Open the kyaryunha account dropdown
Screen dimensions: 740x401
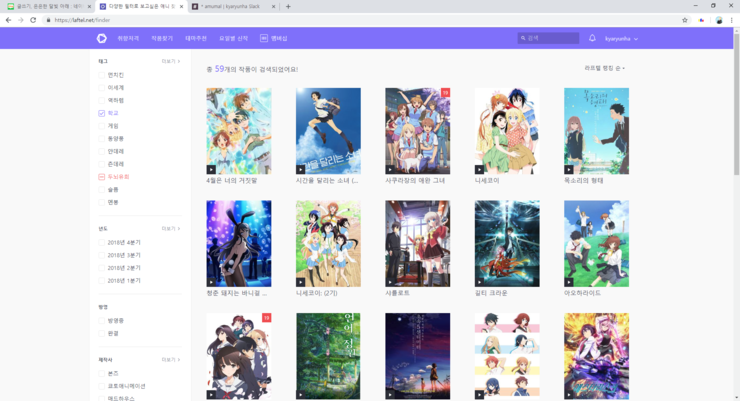point(622,39)
